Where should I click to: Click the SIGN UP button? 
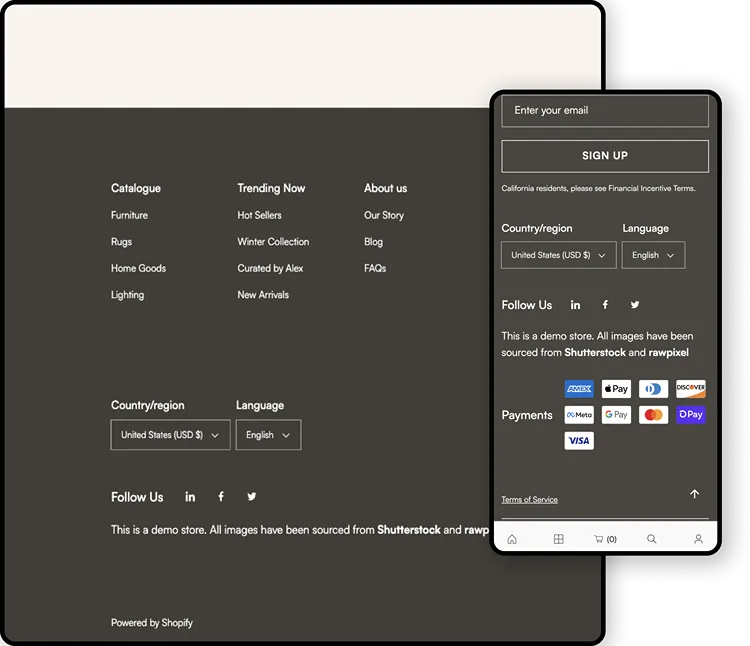[605, 156]
